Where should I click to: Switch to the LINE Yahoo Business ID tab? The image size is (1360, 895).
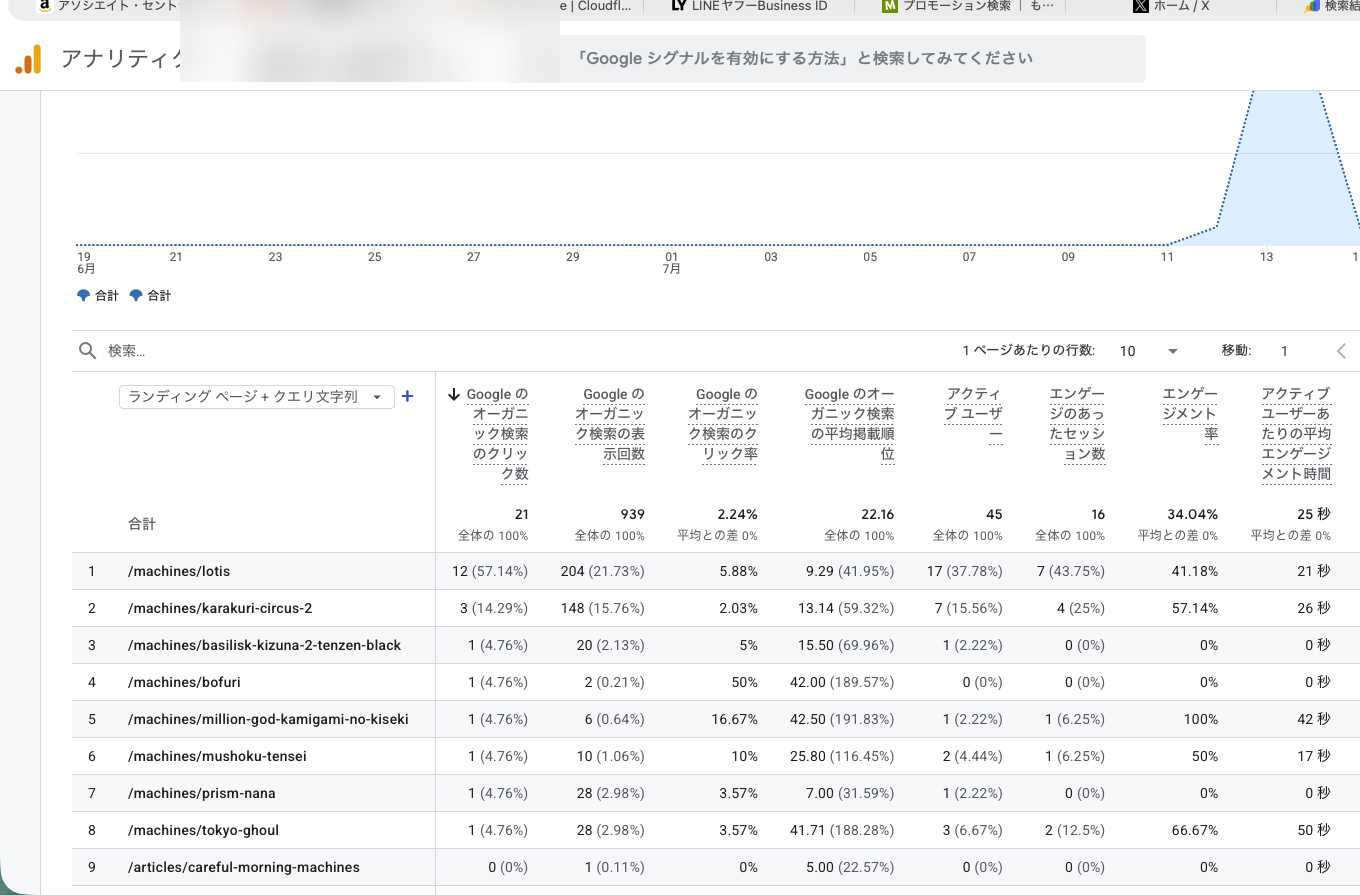[748, 6]
